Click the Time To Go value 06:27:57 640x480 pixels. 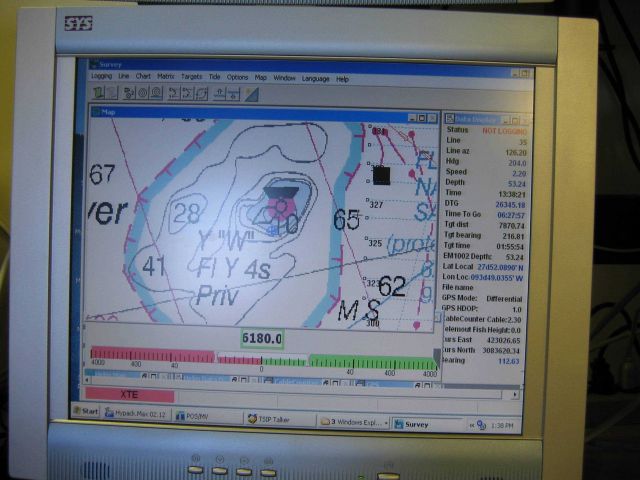(511, 215)
